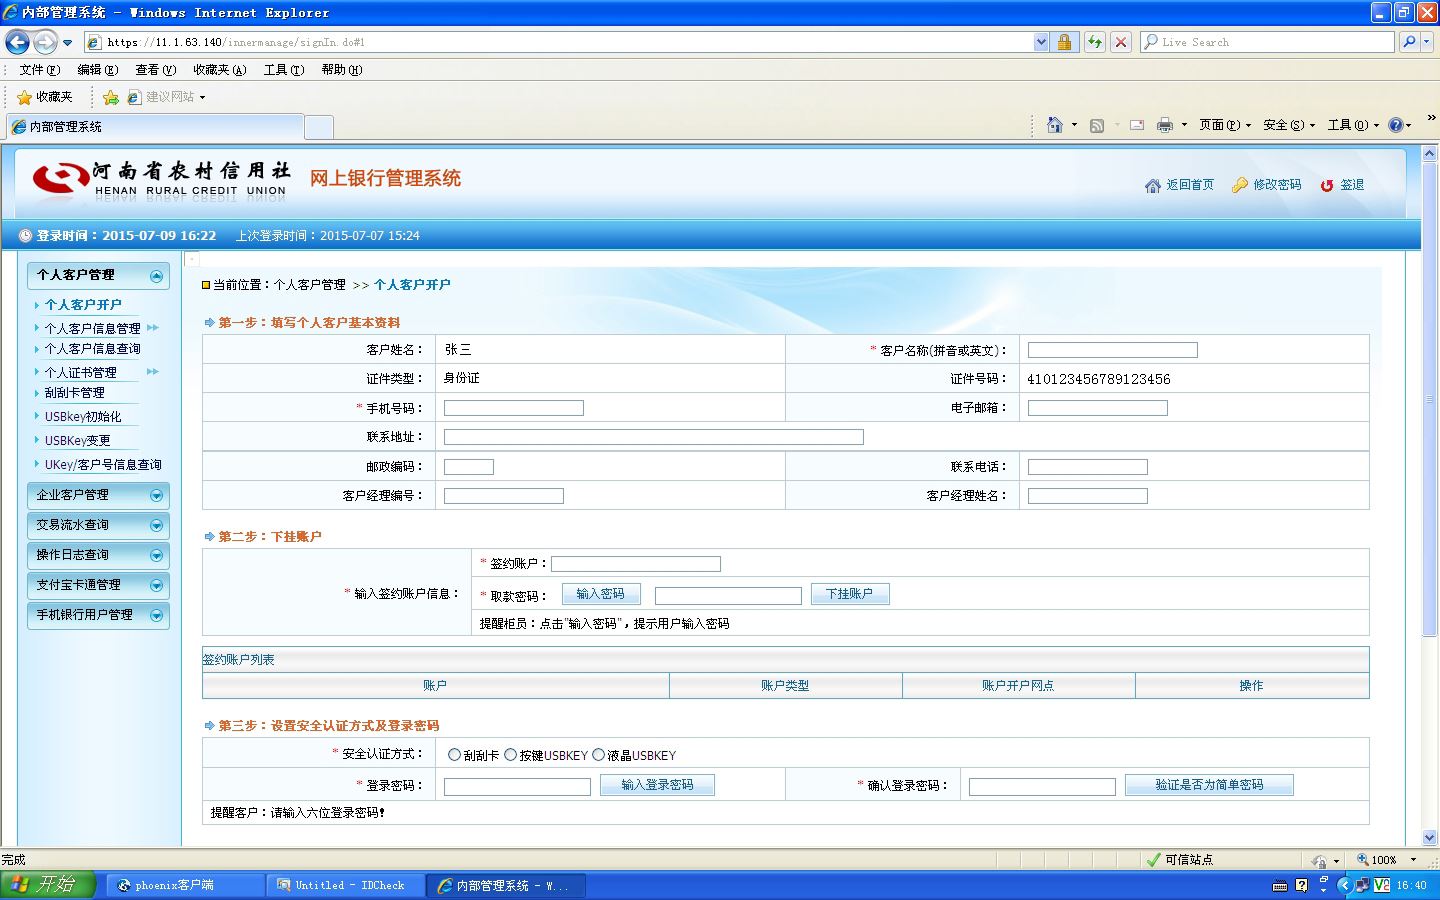This screenshot has width=1440, height=900.
Task: Open 帮助 menu
Action: [x=342, y=70]
